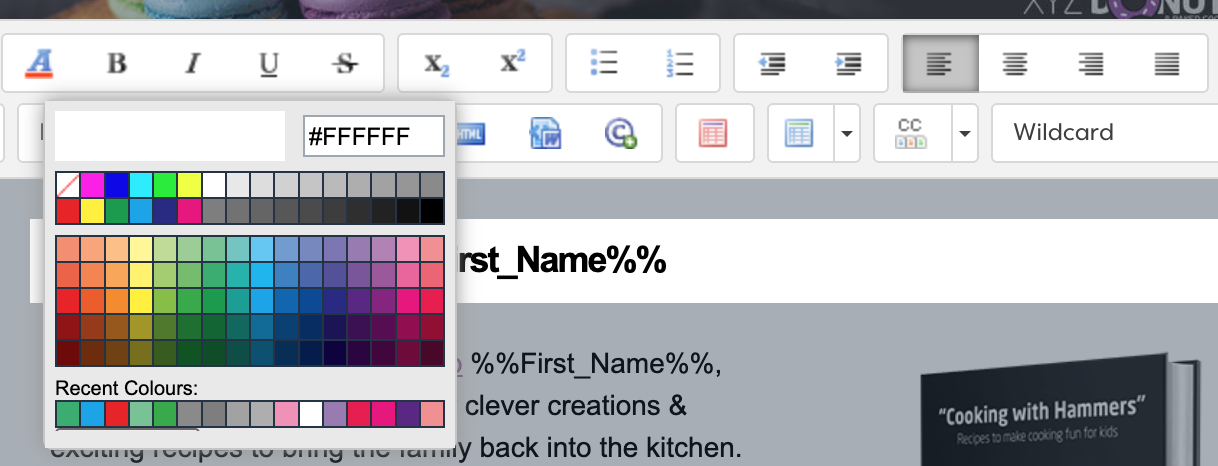Viewport: 1218px width, 466px height.
Task: Align text left
Action: (x=940, y=65)
